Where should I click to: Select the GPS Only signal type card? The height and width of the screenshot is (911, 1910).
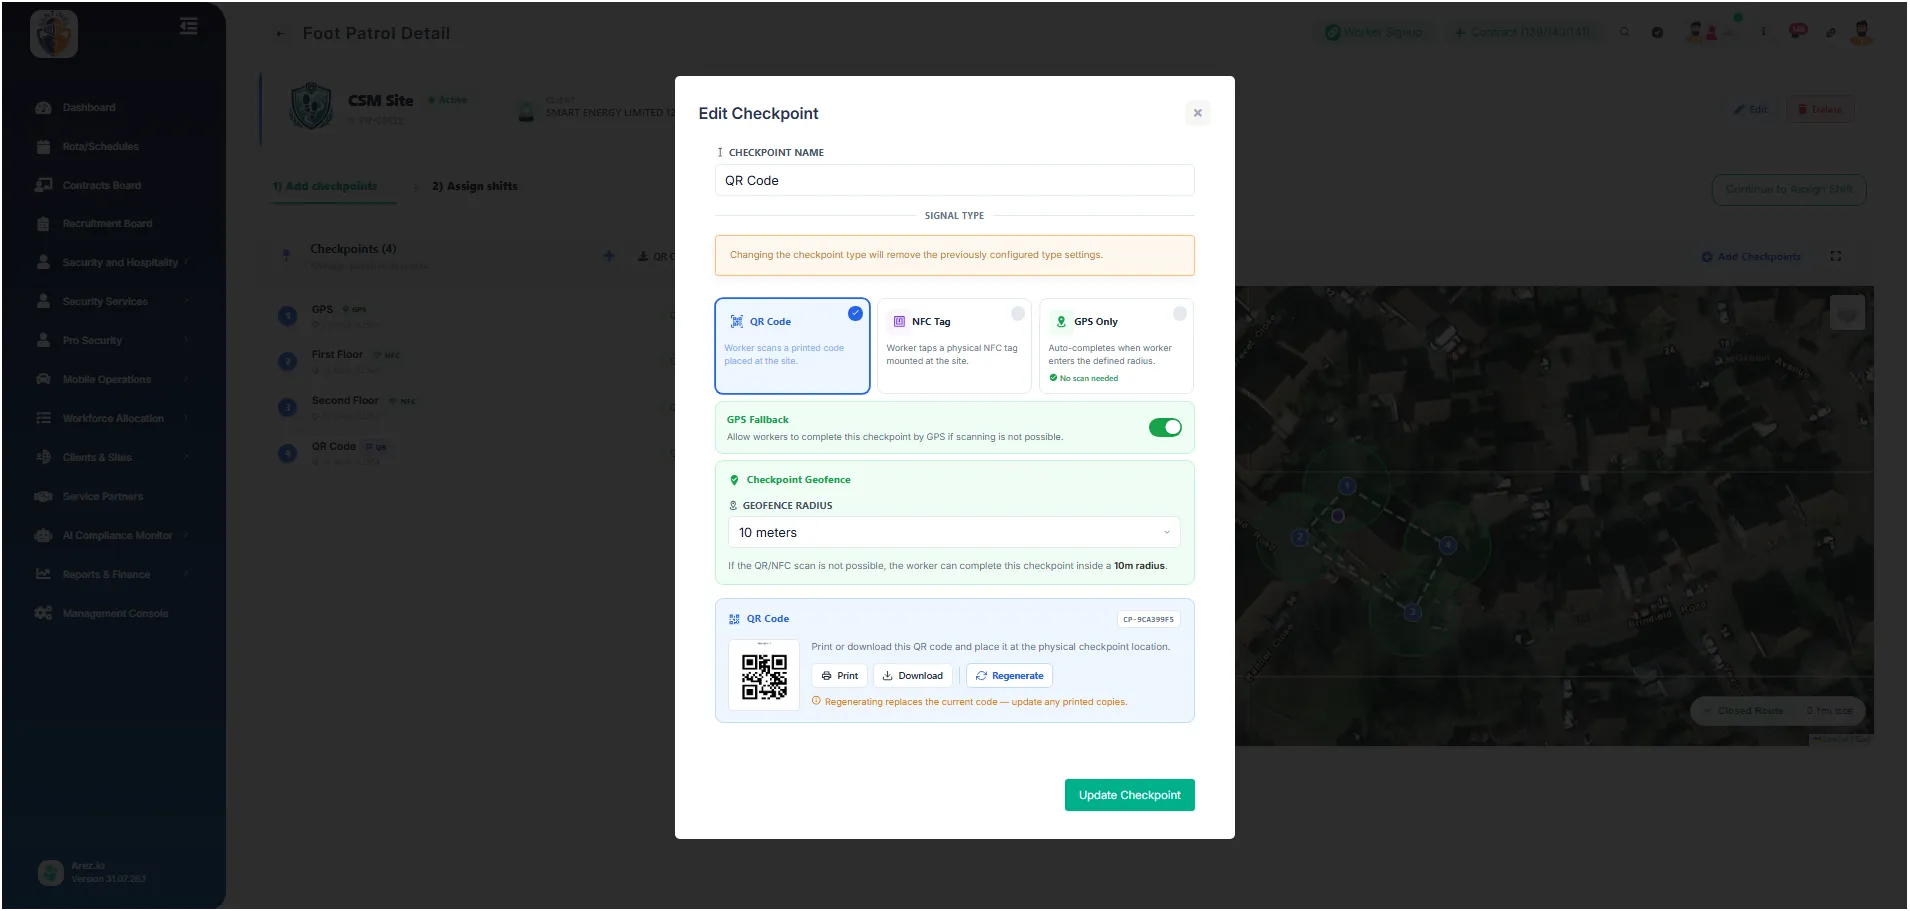1116,346
